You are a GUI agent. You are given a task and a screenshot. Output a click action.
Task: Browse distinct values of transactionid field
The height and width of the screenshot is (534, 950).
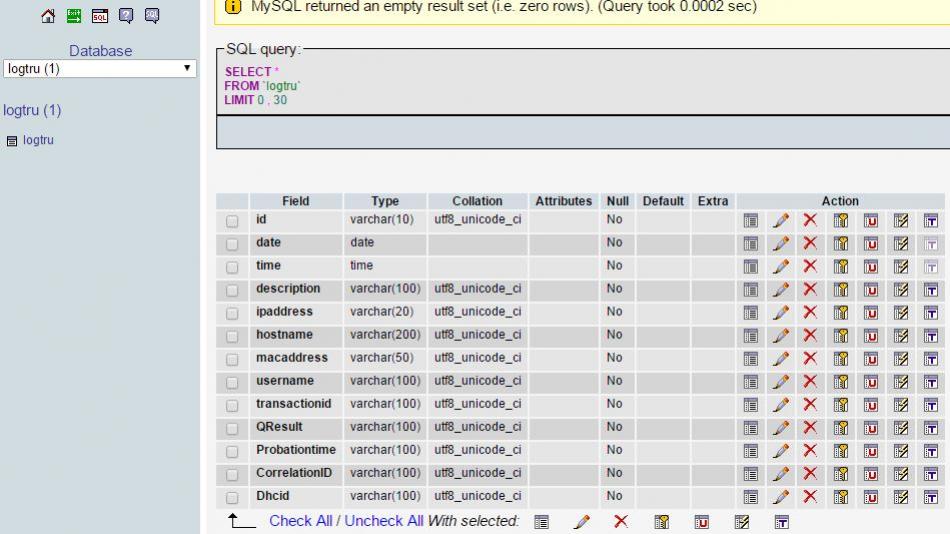click(x=751, y=405)
